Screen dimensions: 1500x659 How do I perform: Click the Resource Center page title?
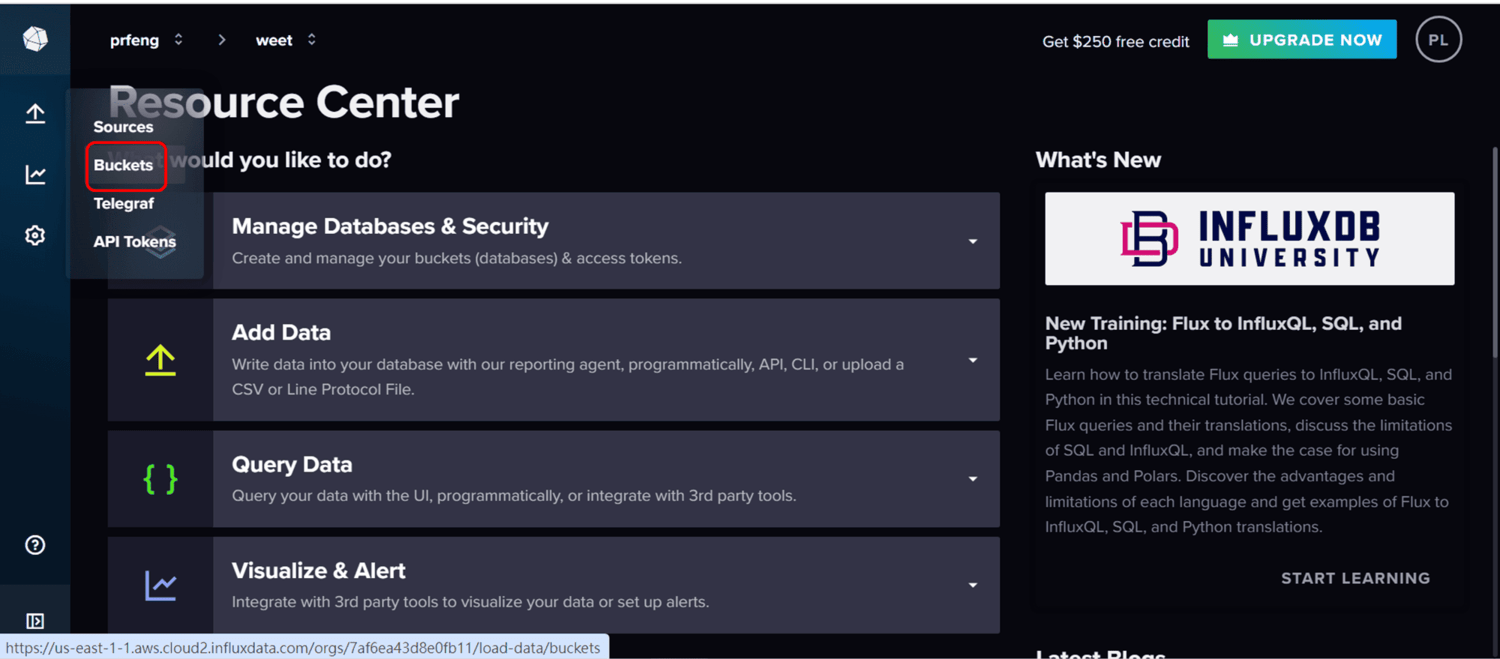click(284, 102)
